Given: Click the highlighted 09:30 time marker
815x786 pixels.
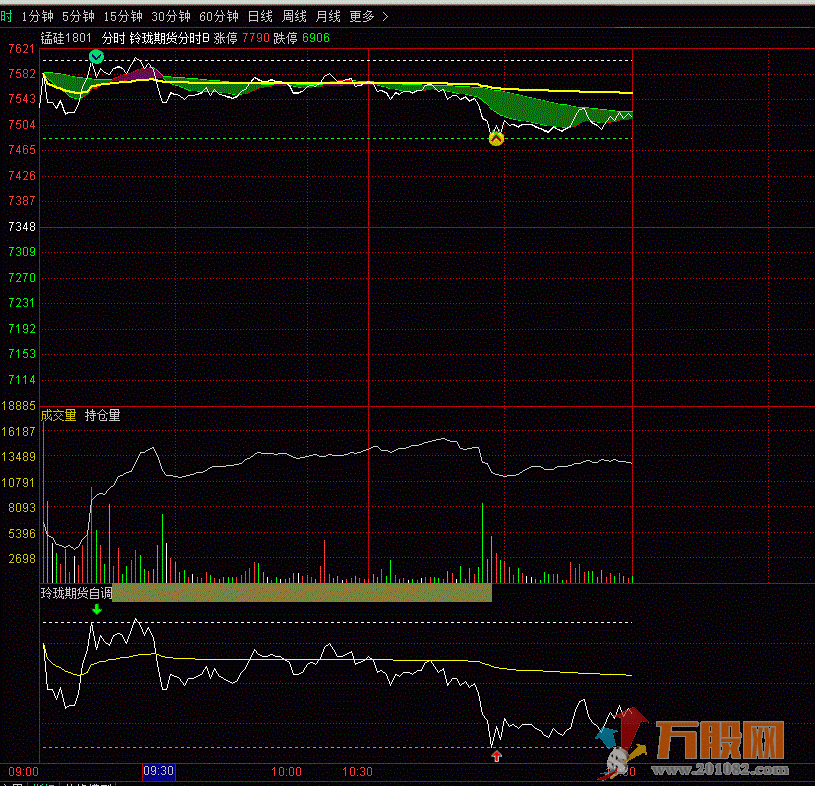Looking at the screenshot, I should (159, 772).
